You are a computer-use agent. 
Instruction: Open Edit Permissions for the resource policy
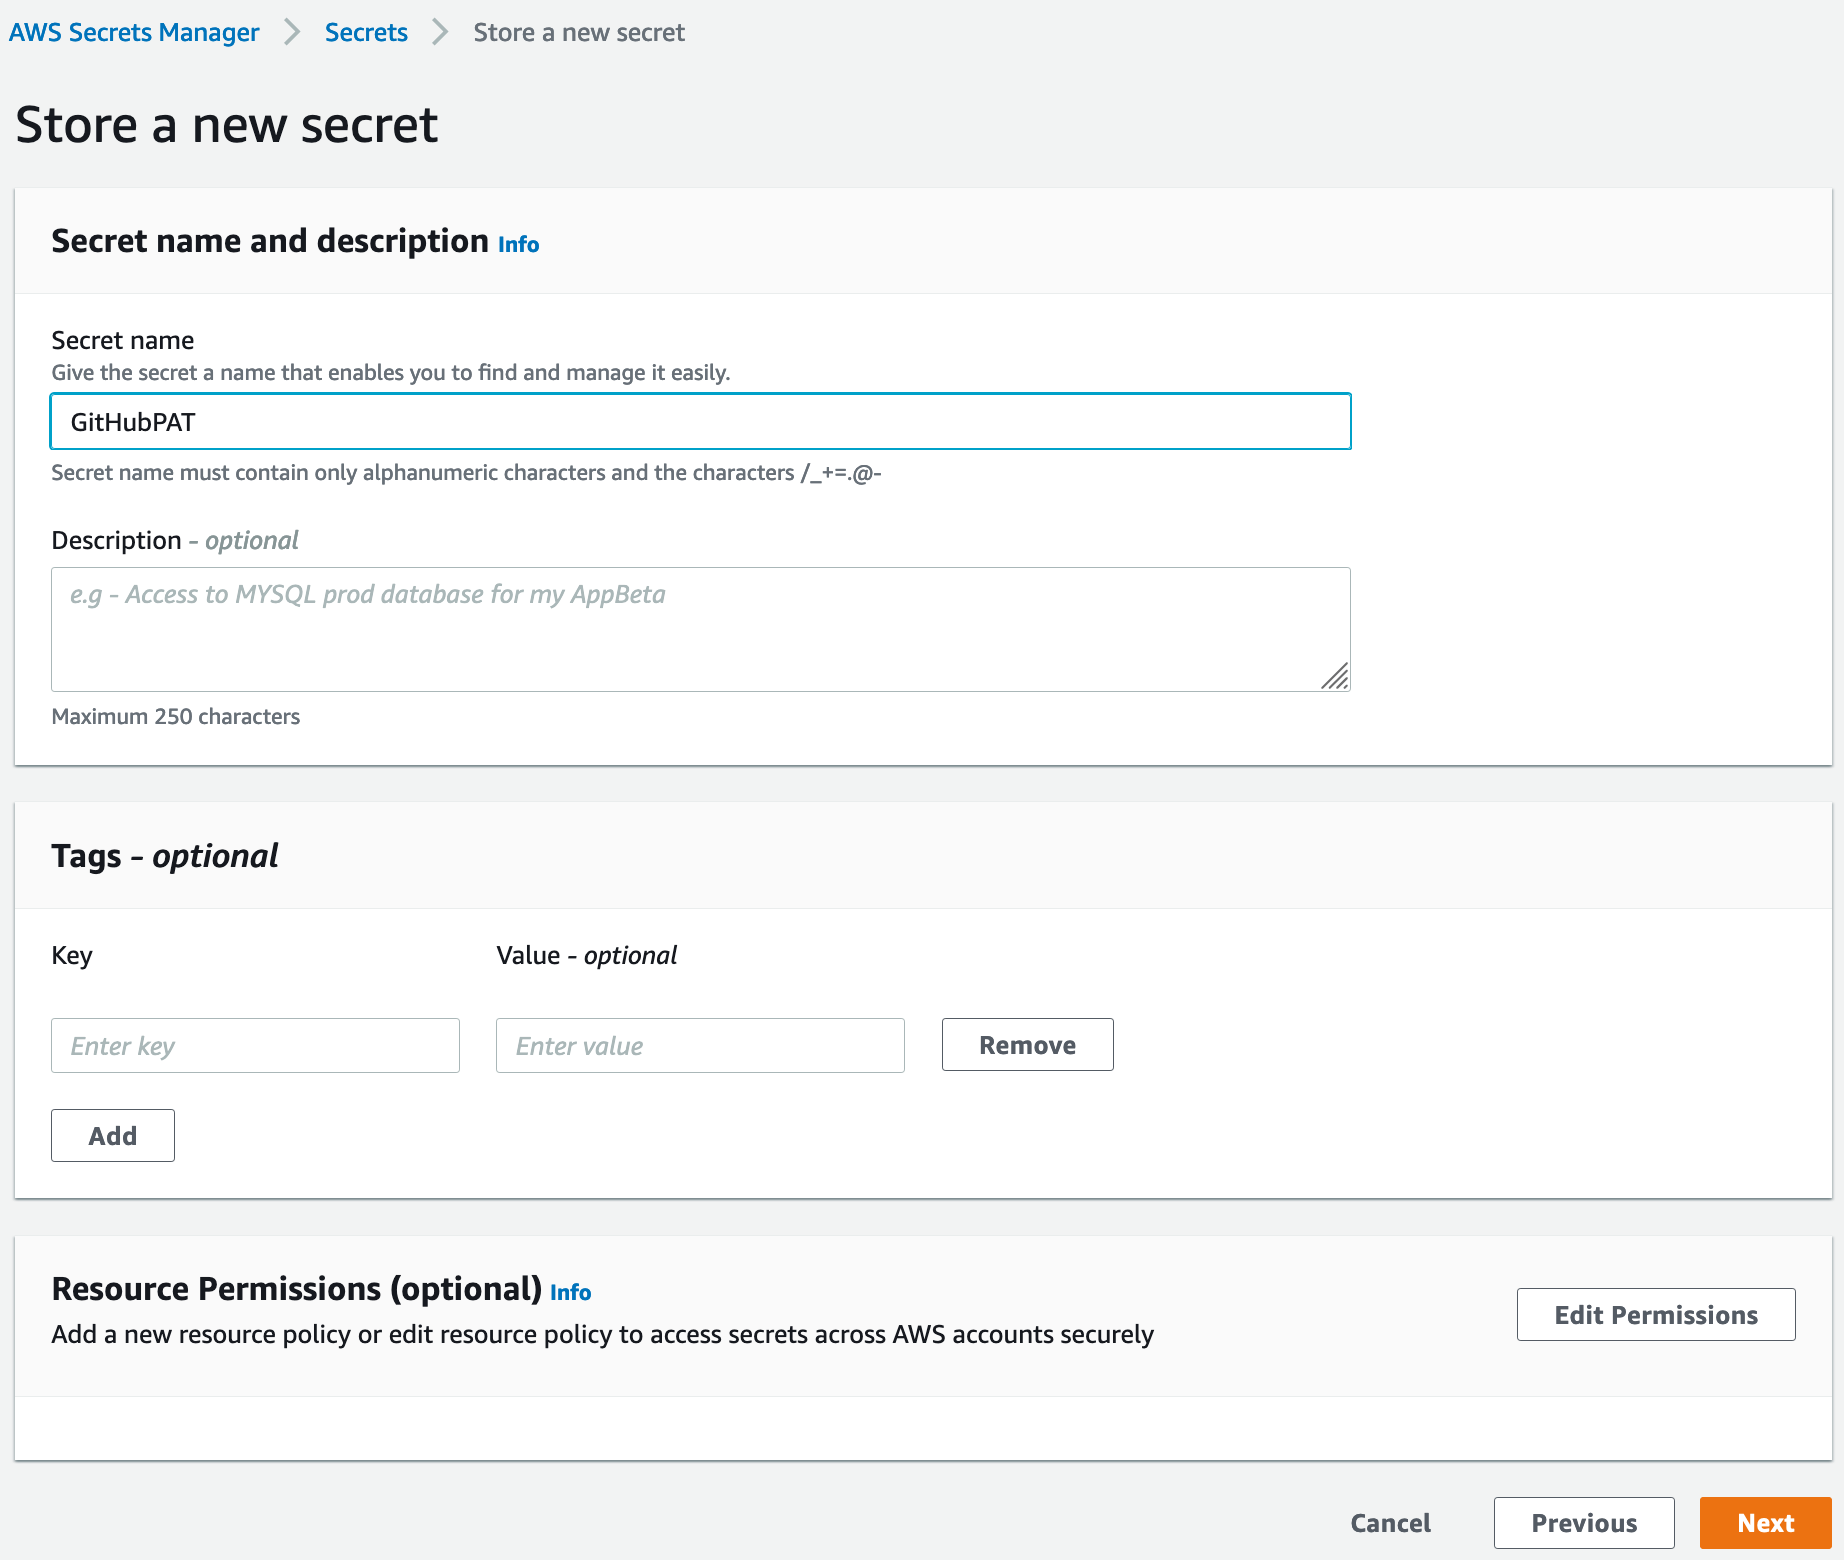[1655, 1315]
